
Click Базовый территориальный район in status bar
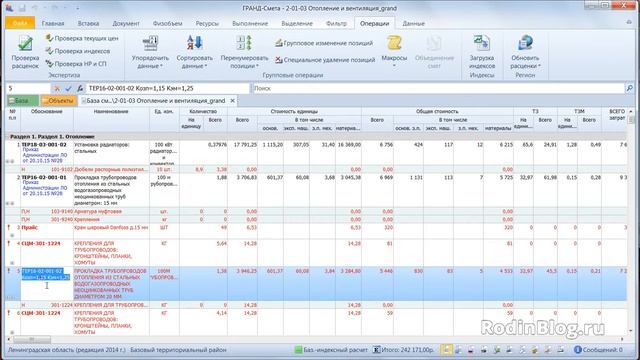[178, 350]
